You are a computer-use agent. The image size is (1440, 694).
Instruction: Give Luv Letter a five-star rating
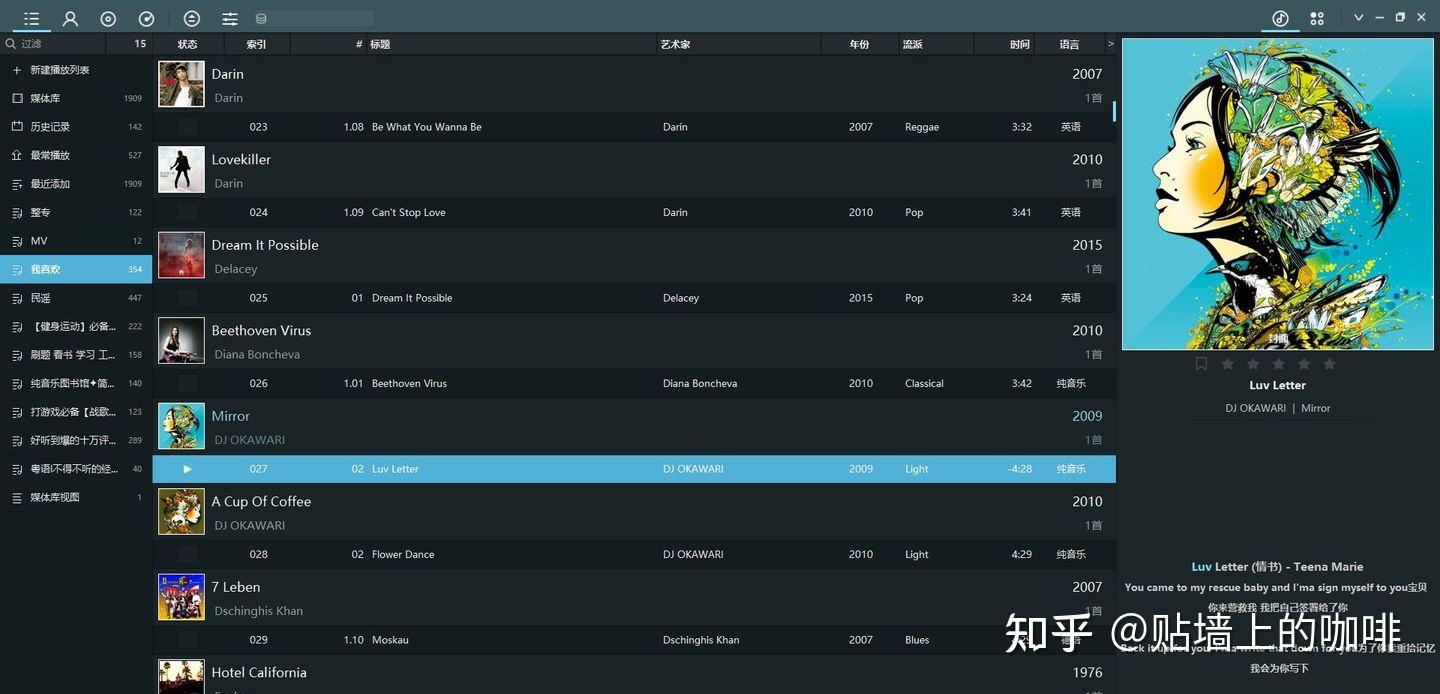pos(1329,363)
